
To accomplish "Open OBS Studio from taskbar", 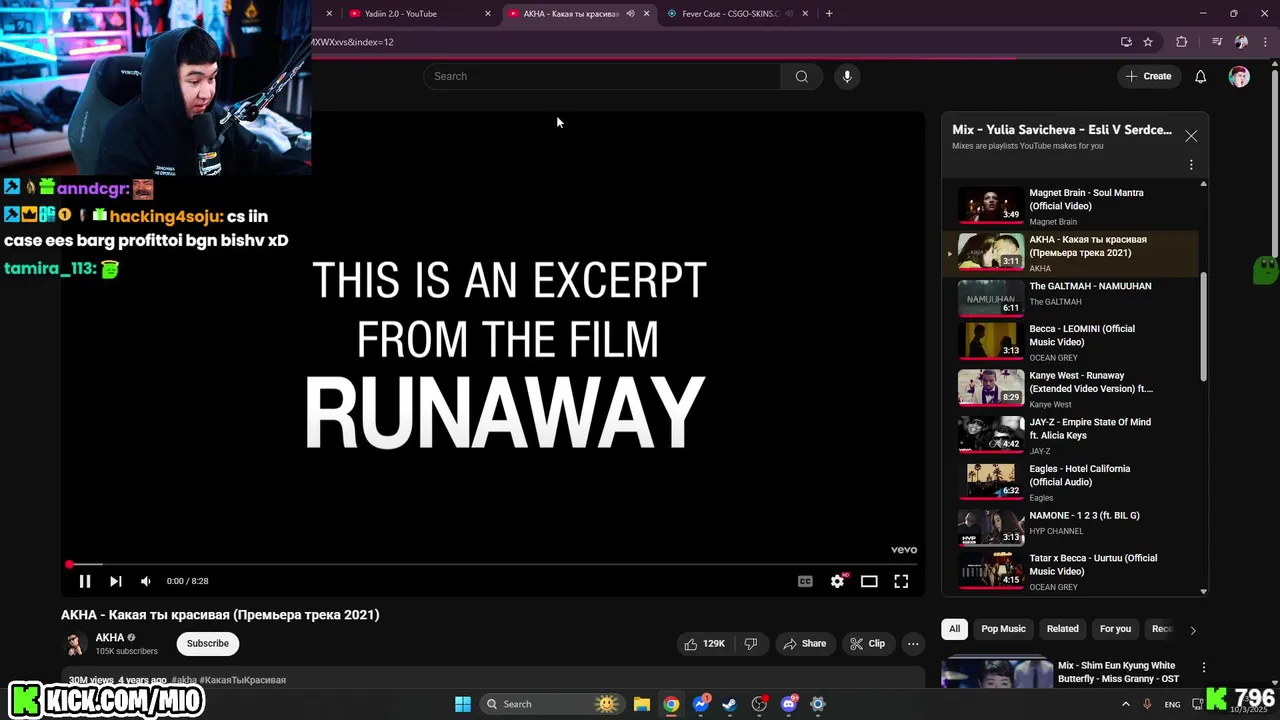I will coord(760,704).
